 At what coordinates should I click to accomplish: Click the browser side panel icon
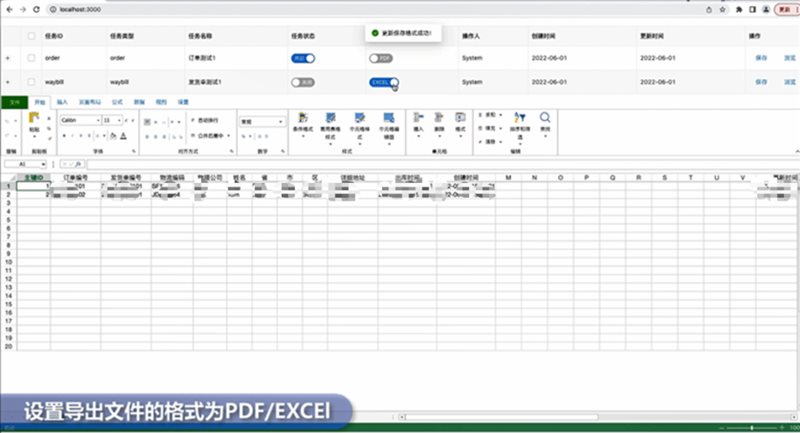753,10
